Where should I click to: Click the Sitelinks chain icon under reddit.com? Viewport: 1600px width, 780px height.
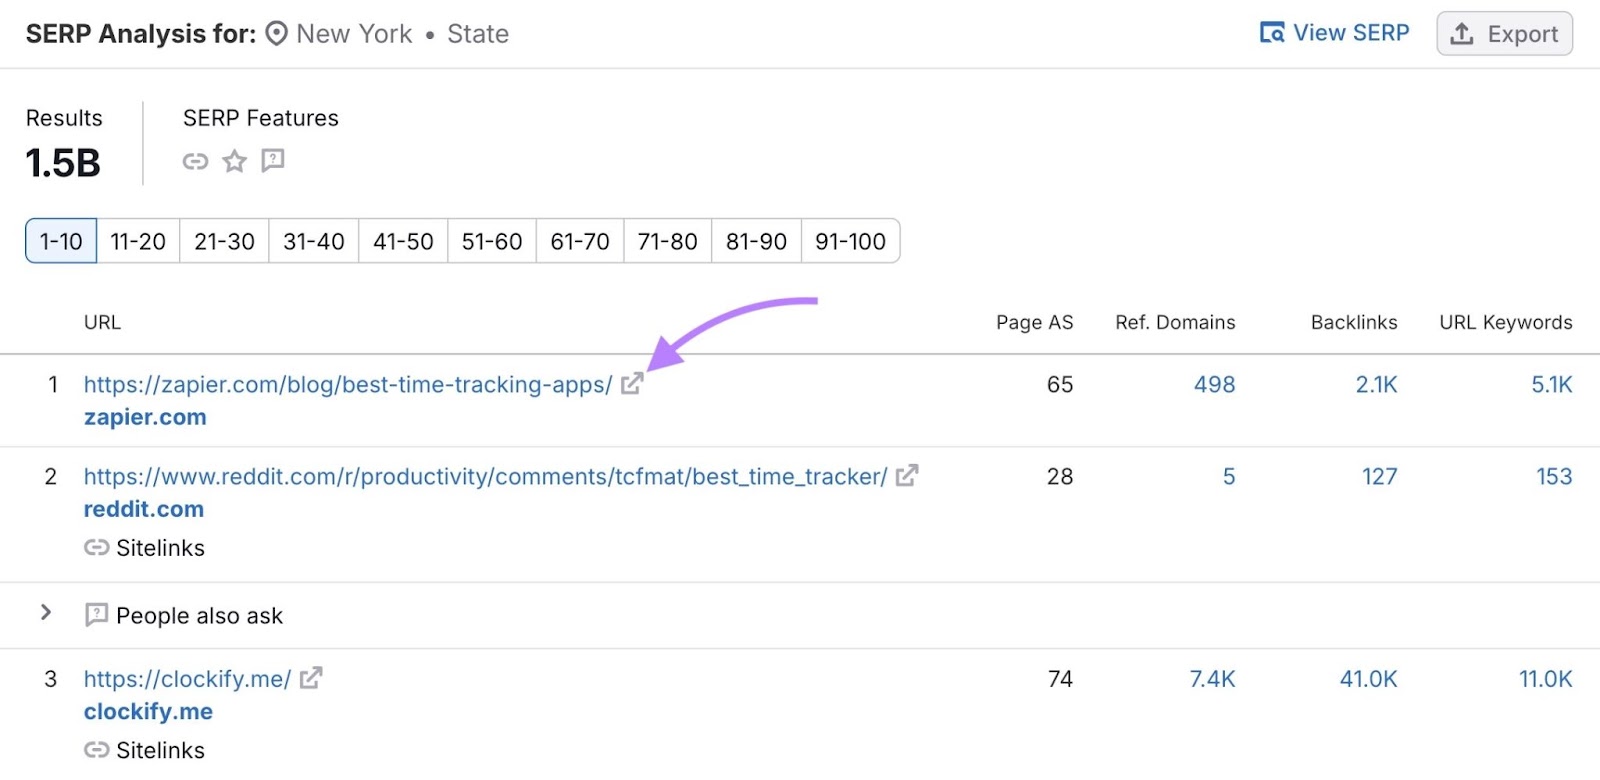[96, 548]
